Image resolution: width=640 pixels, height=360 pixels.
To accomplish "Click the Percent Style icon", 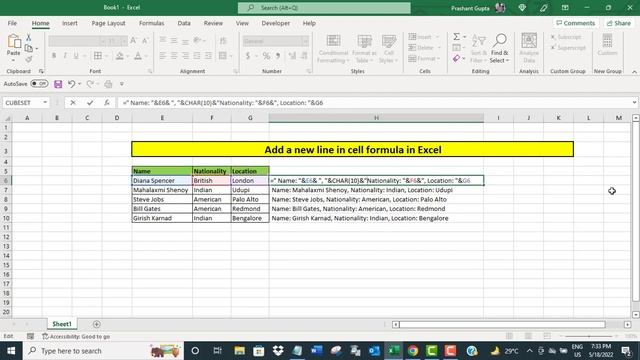I will (266, 56).
